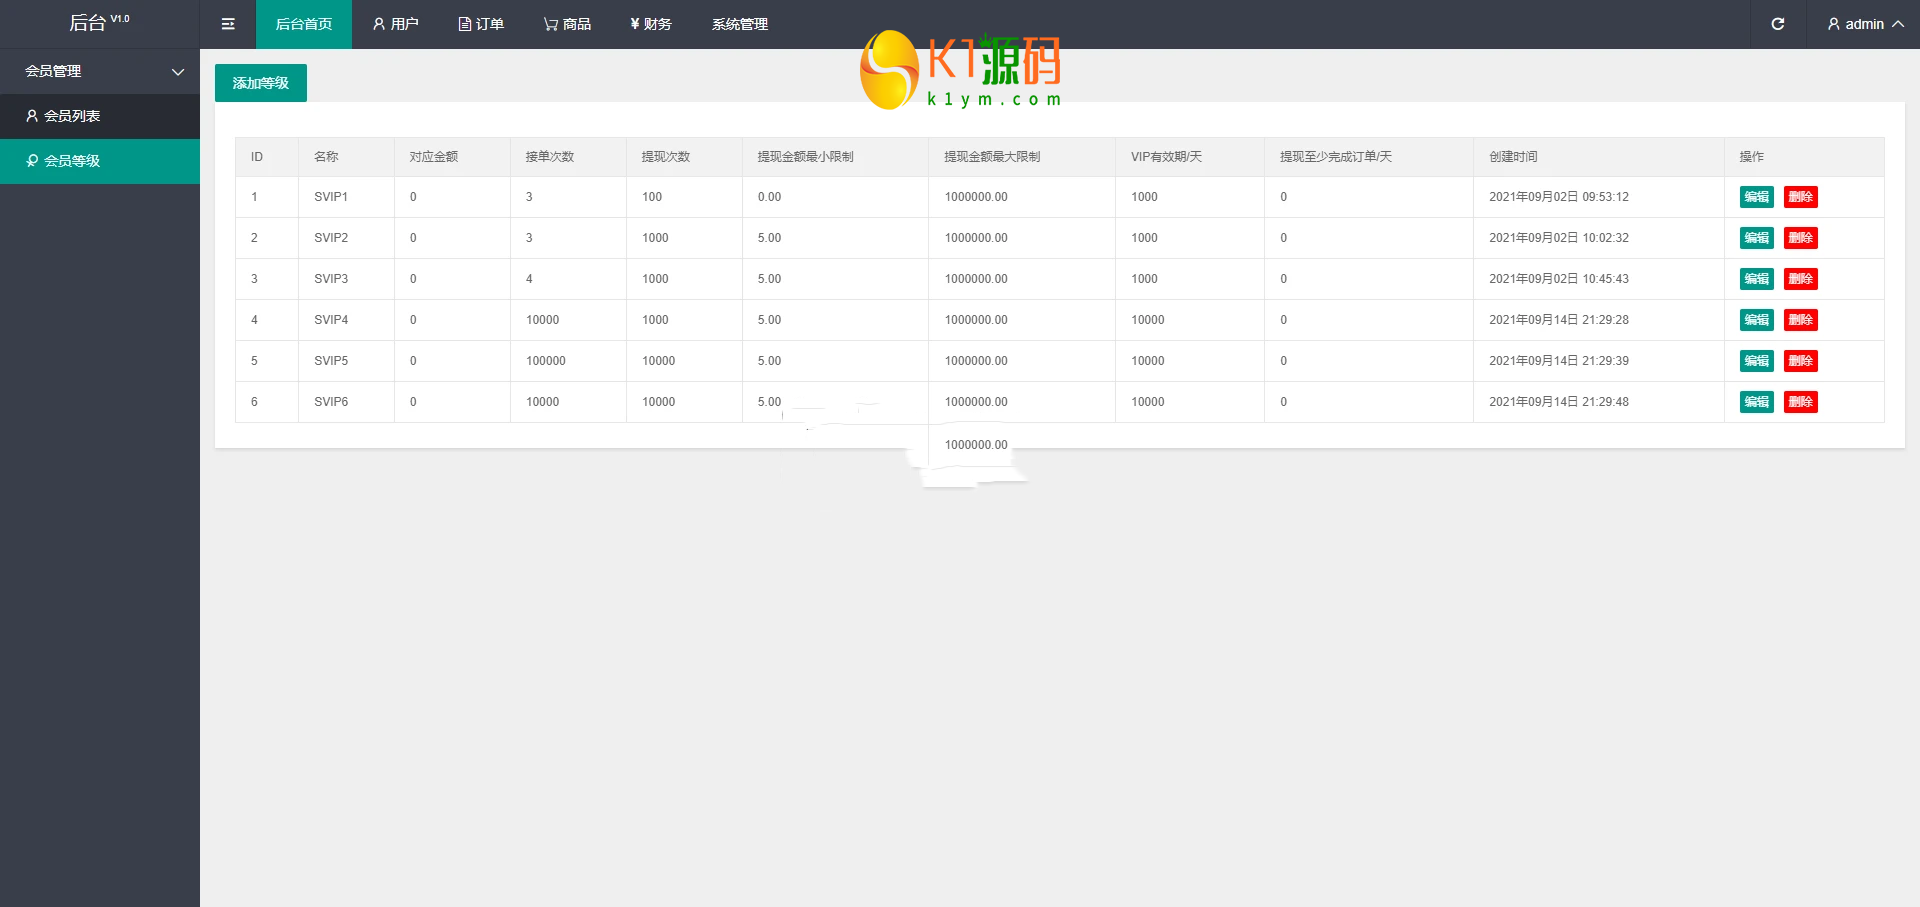This screenshot has height=907, width=1920.
Task: Open 会员列表 in the sidebar
Action: click(x=100, y=116)
